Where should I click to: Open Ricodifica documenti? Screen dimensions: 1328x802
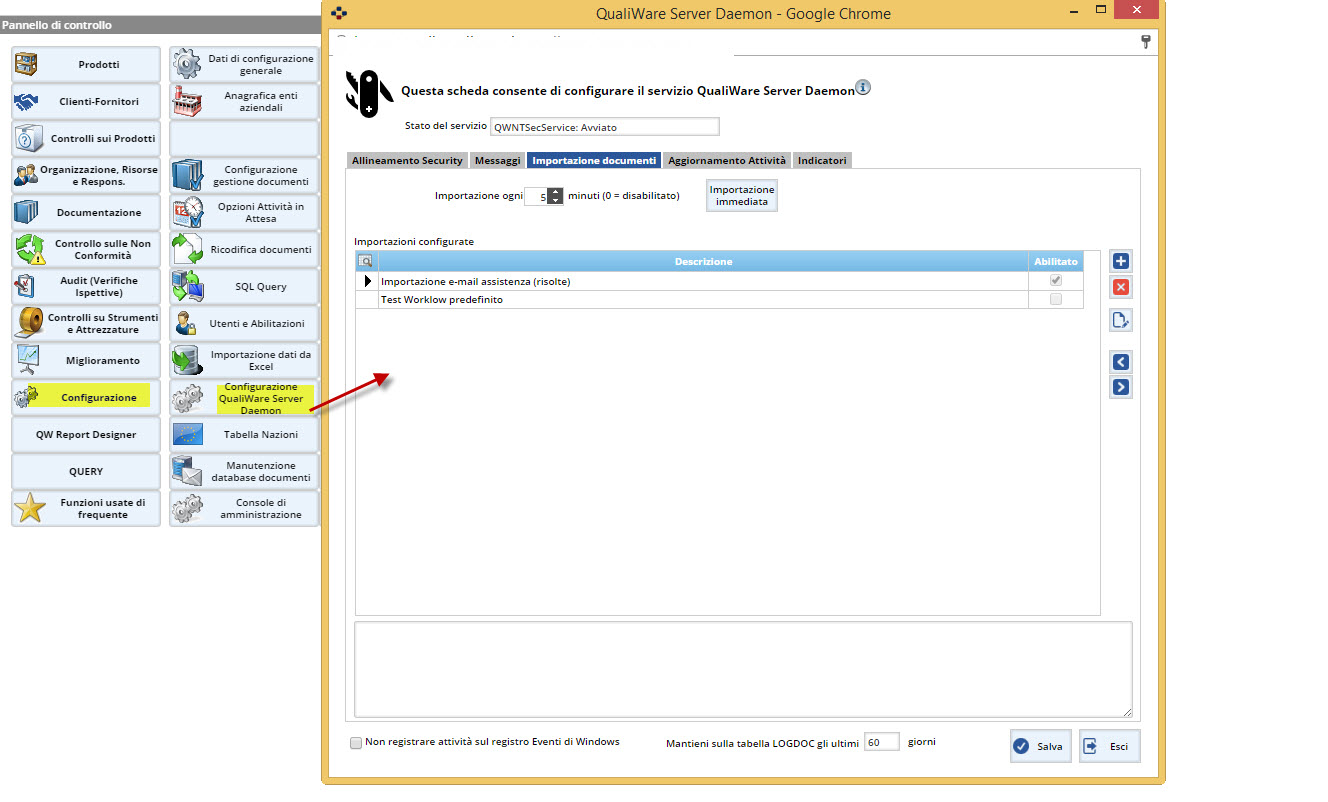point(244,250)
